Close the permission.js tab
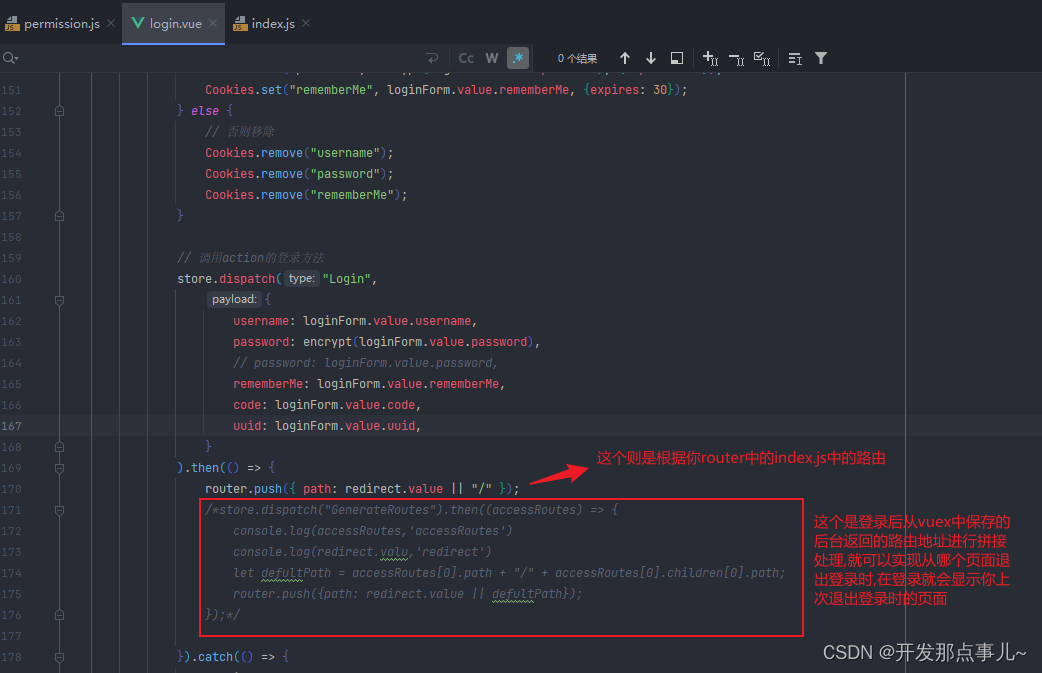 click(x=111, y=23)
